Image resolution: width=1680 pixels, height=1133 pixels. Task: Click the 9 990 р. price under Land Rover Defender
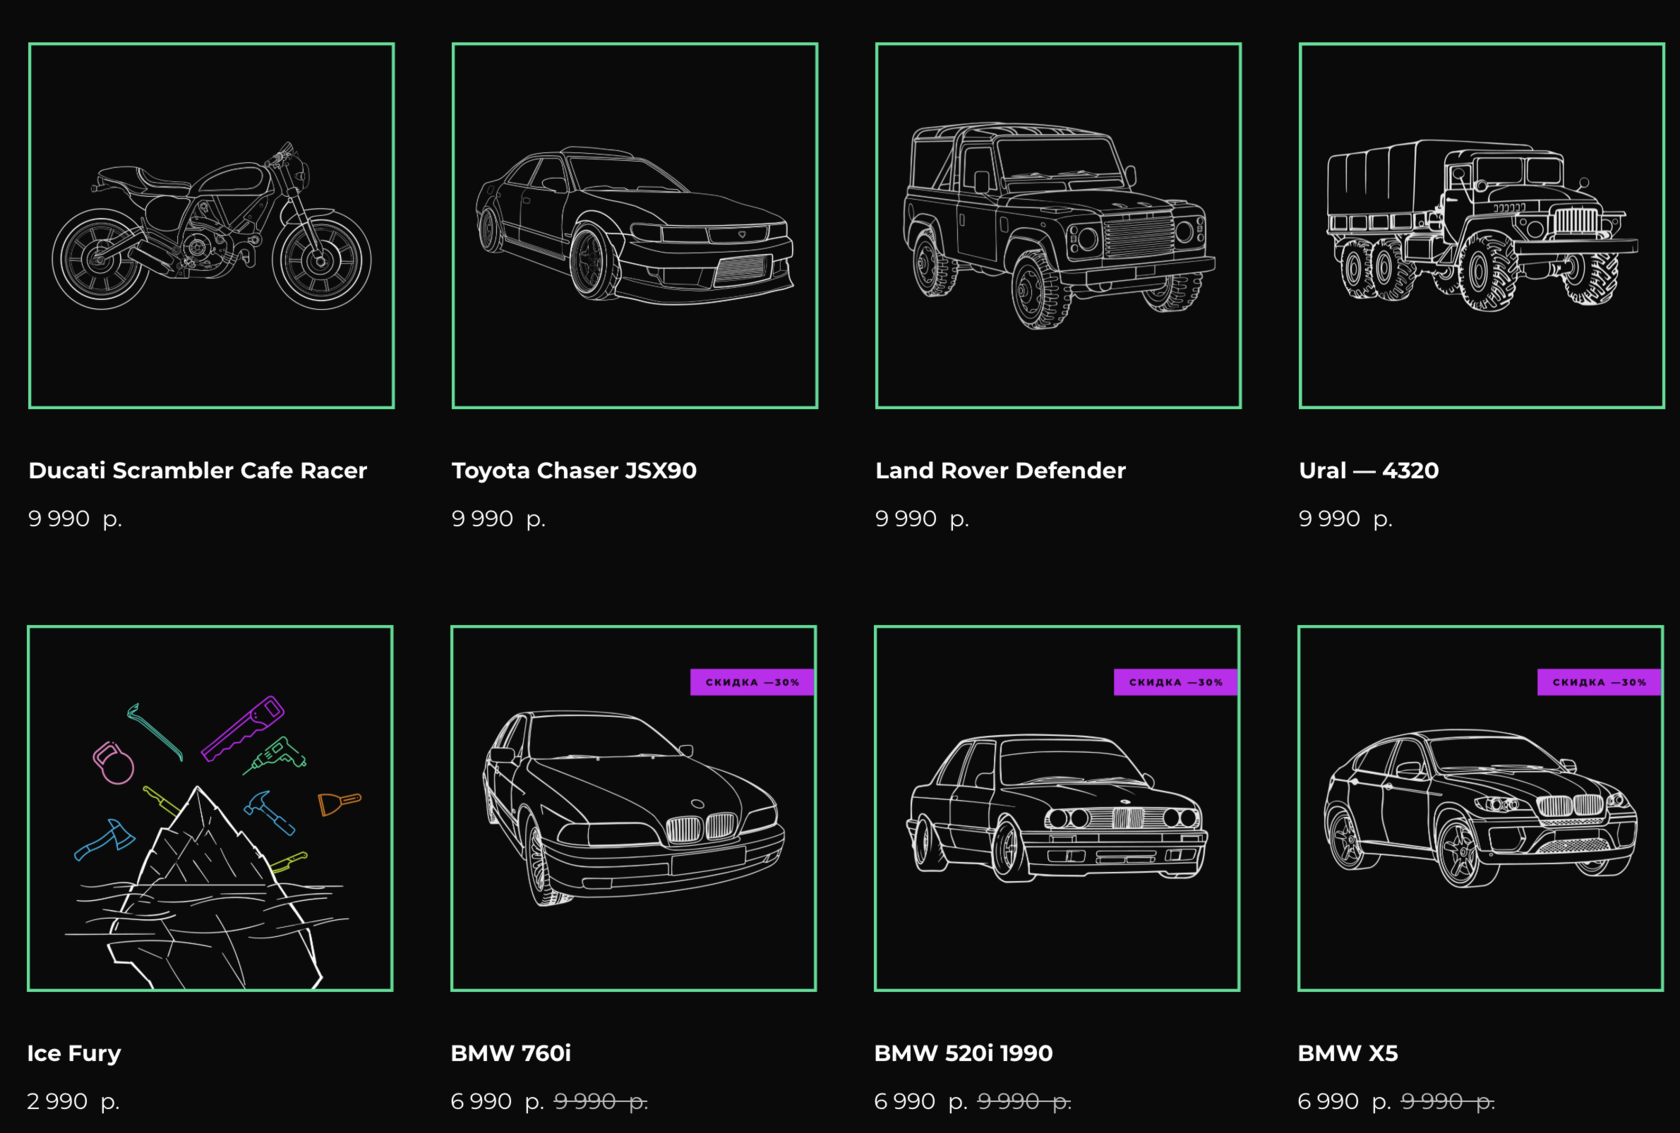click(922, 519)
